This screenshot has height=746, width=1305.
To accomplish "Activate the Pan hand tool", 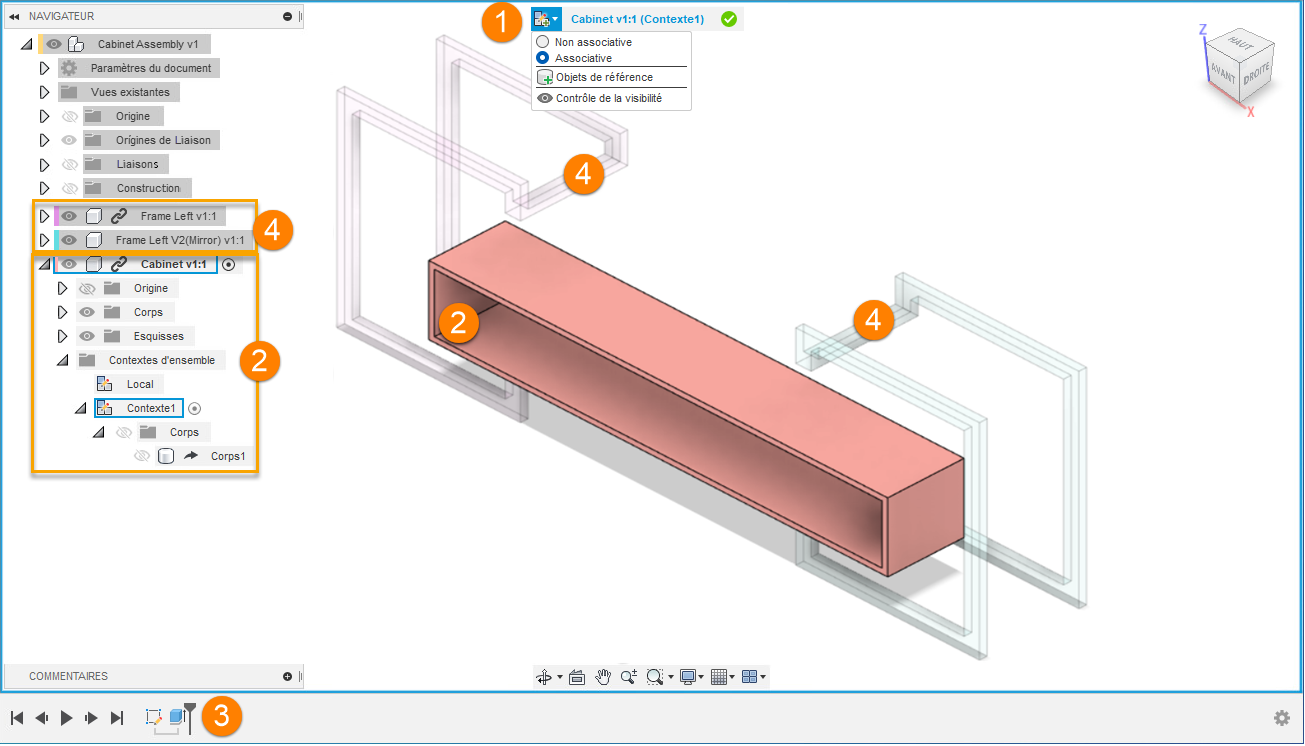I will click(x=603, y=677).
